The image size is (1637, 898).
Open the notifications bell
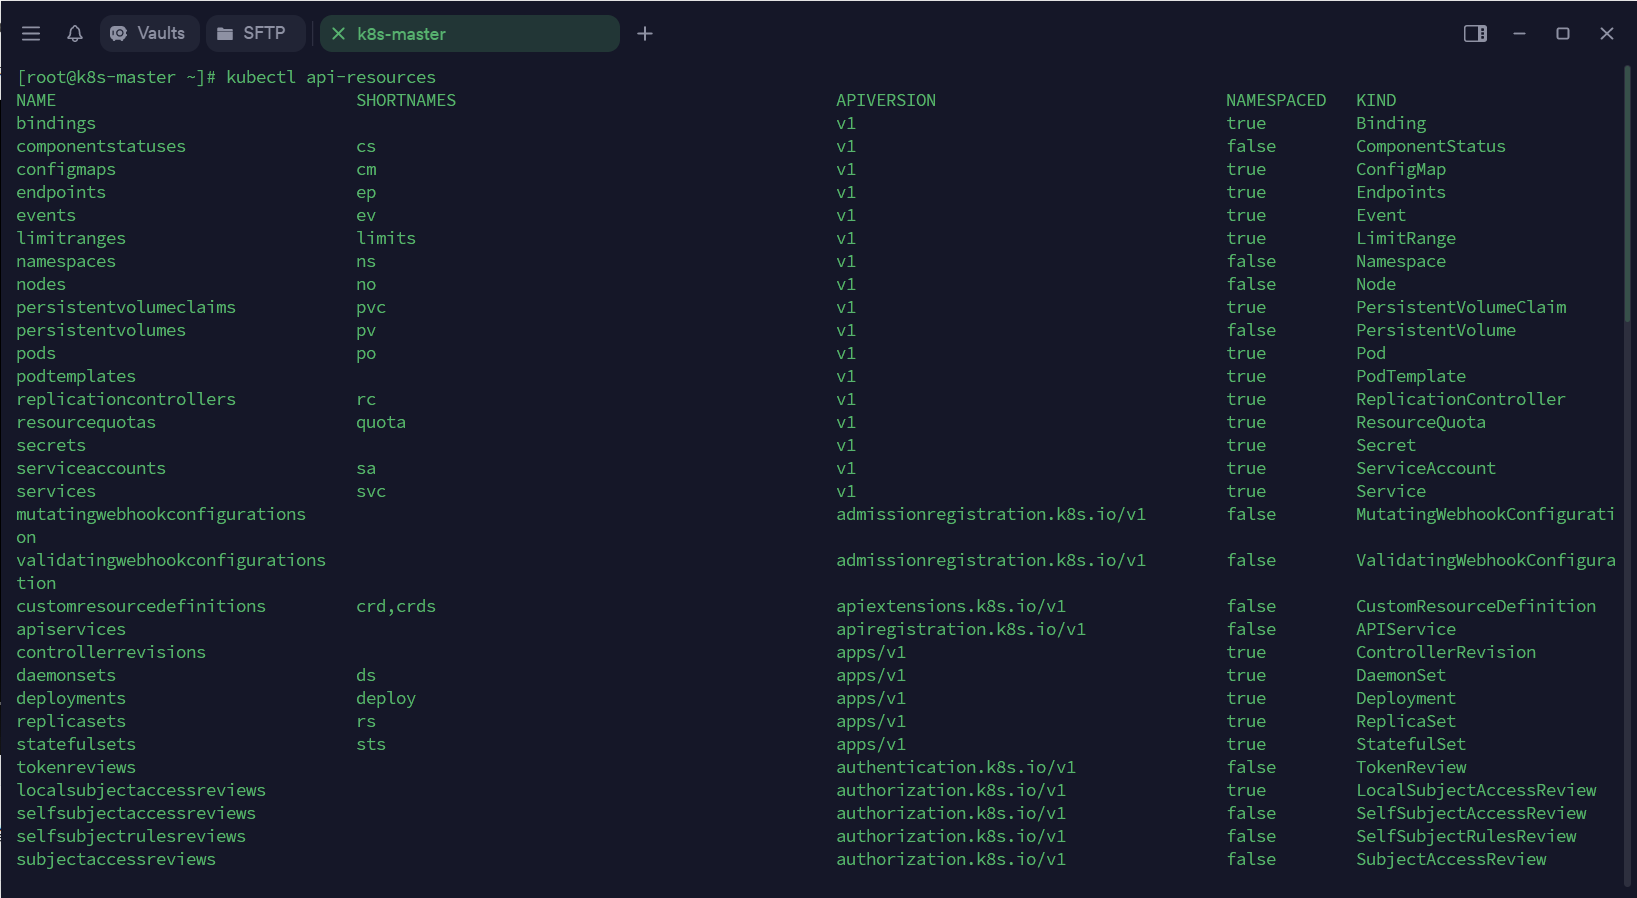coord(75,34)
